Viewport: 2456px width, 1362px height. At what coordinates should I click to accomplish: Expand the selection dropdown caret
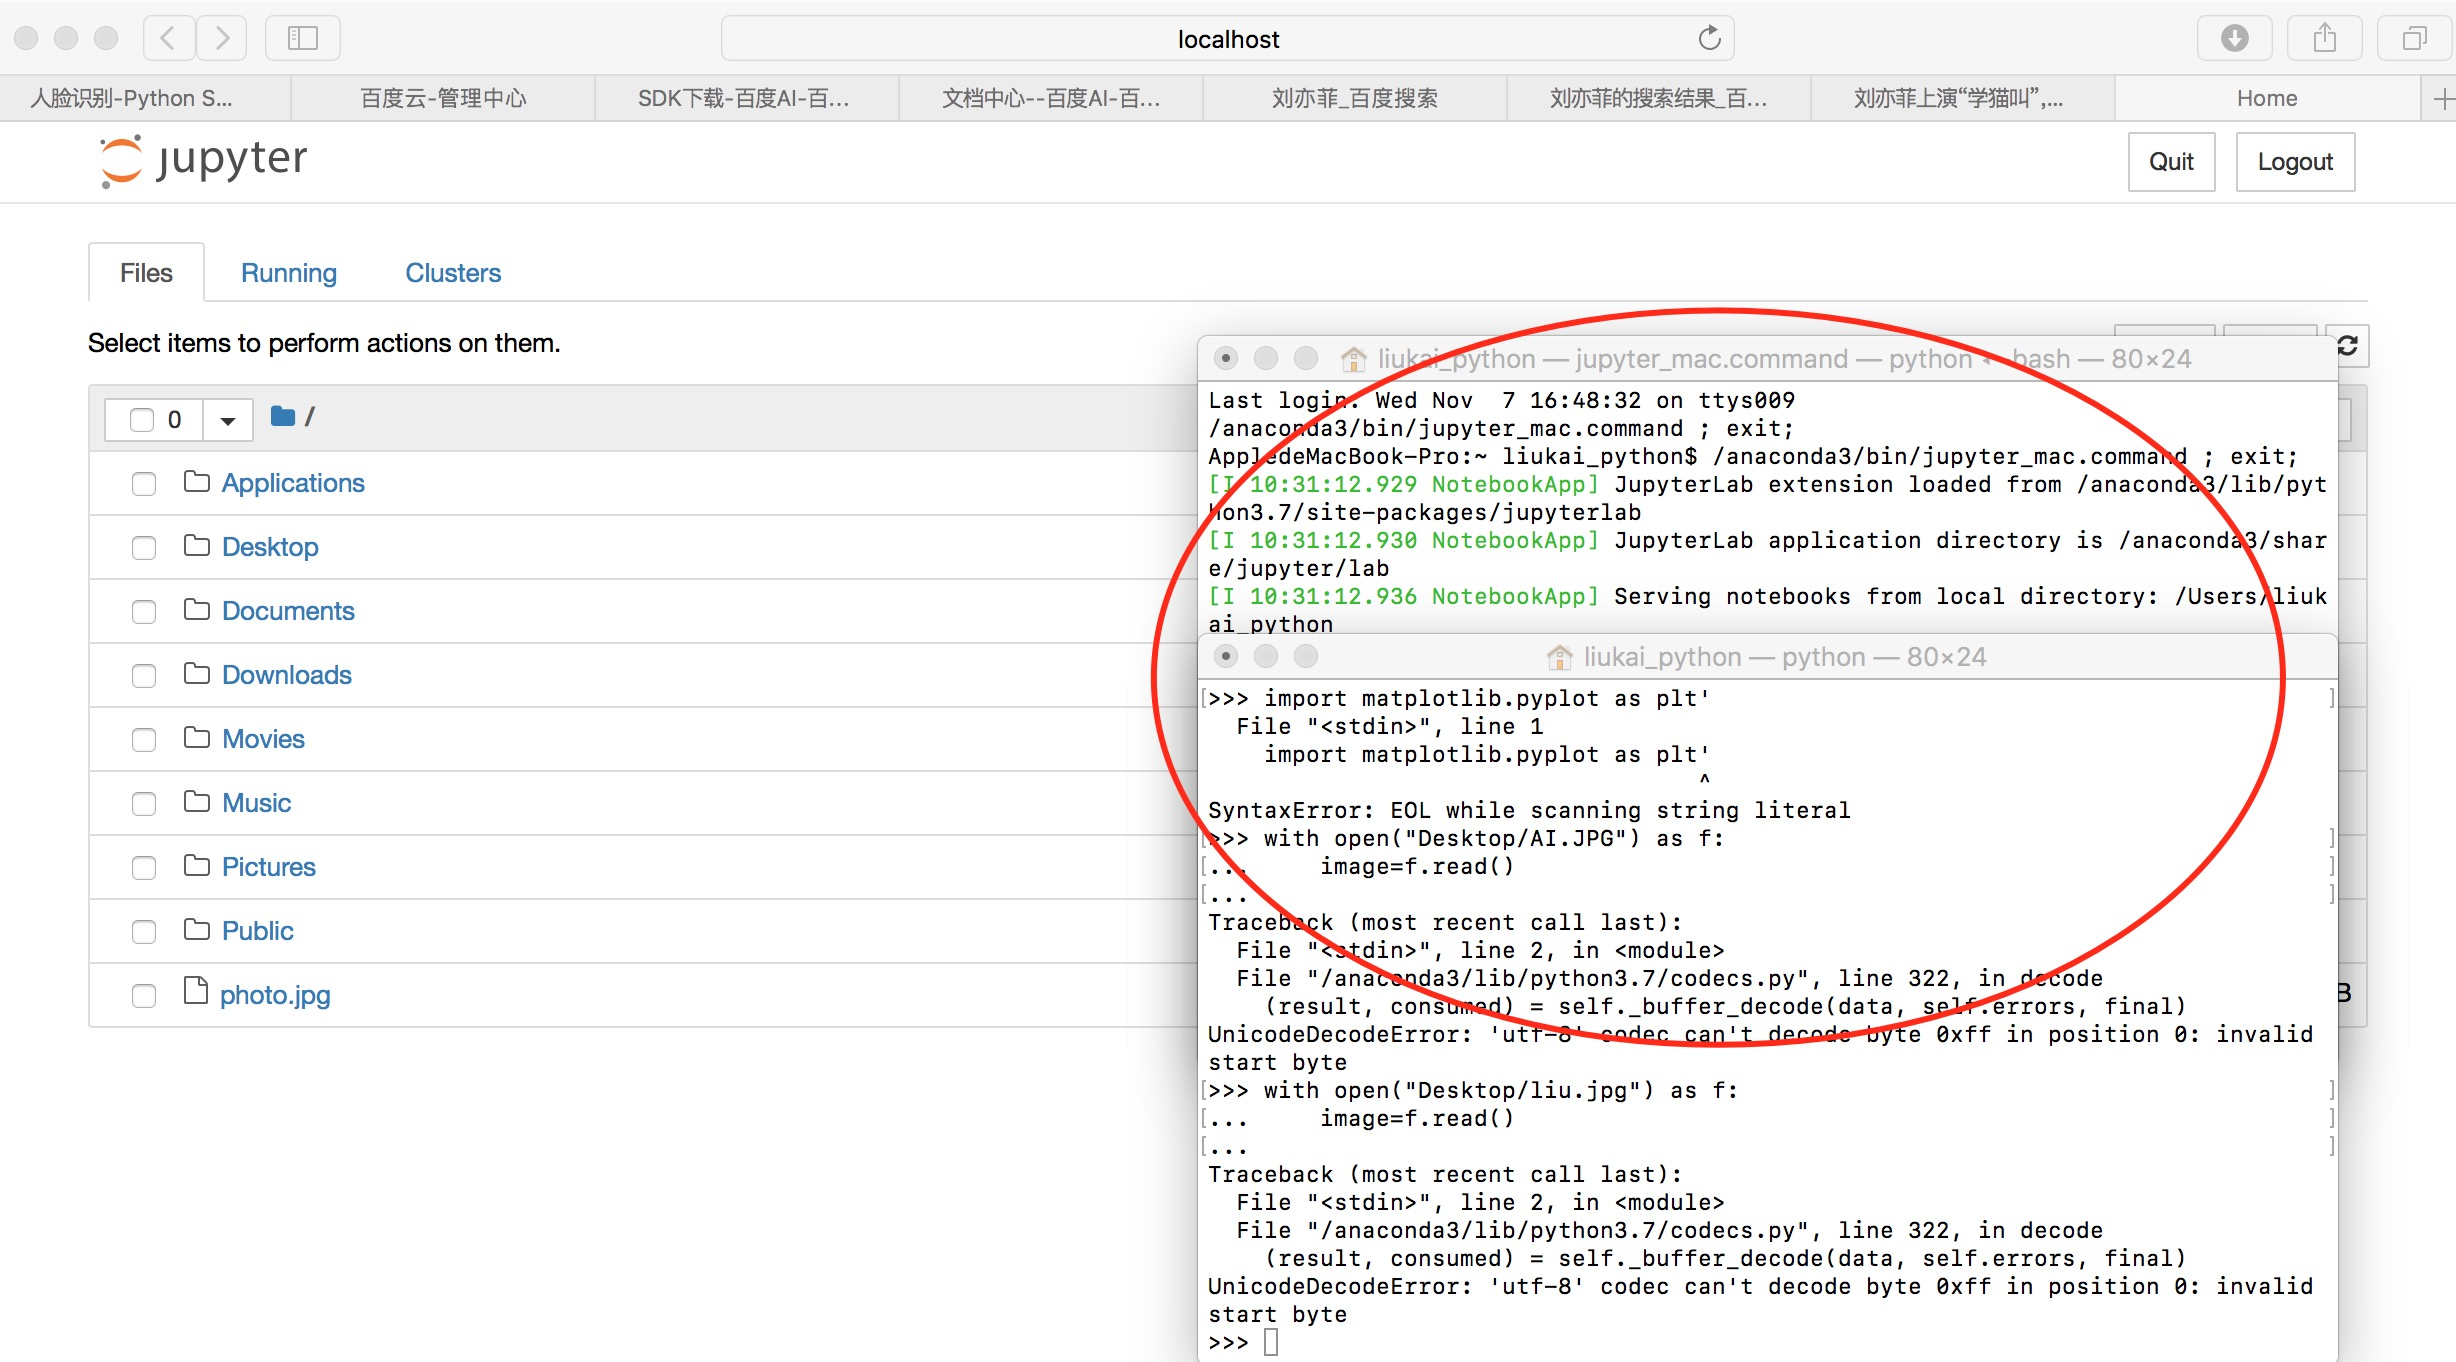227,420
